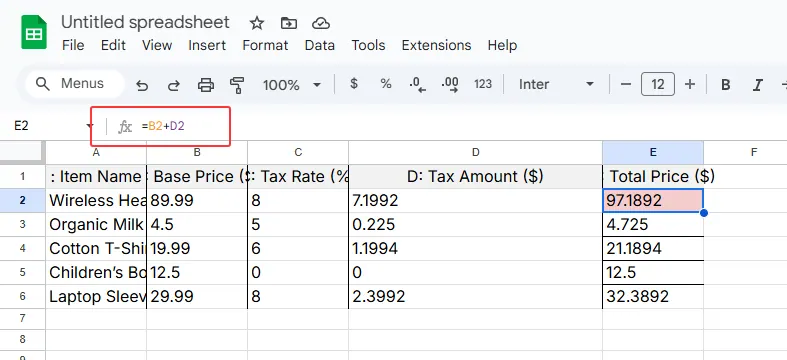Screen dimensions: 787x360
Task: Format as percent with % button
Action: click(x=385, y=84)
